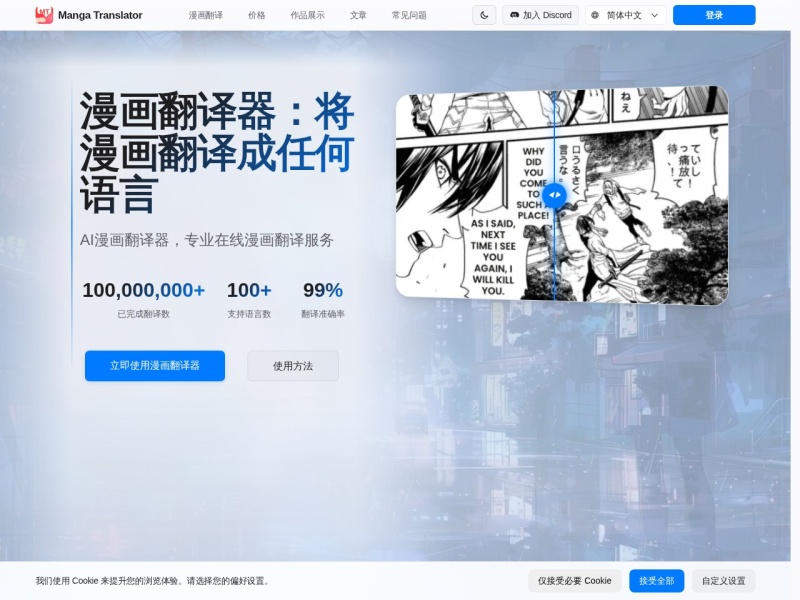Click the 99% accuracy figure

(323, 290)
